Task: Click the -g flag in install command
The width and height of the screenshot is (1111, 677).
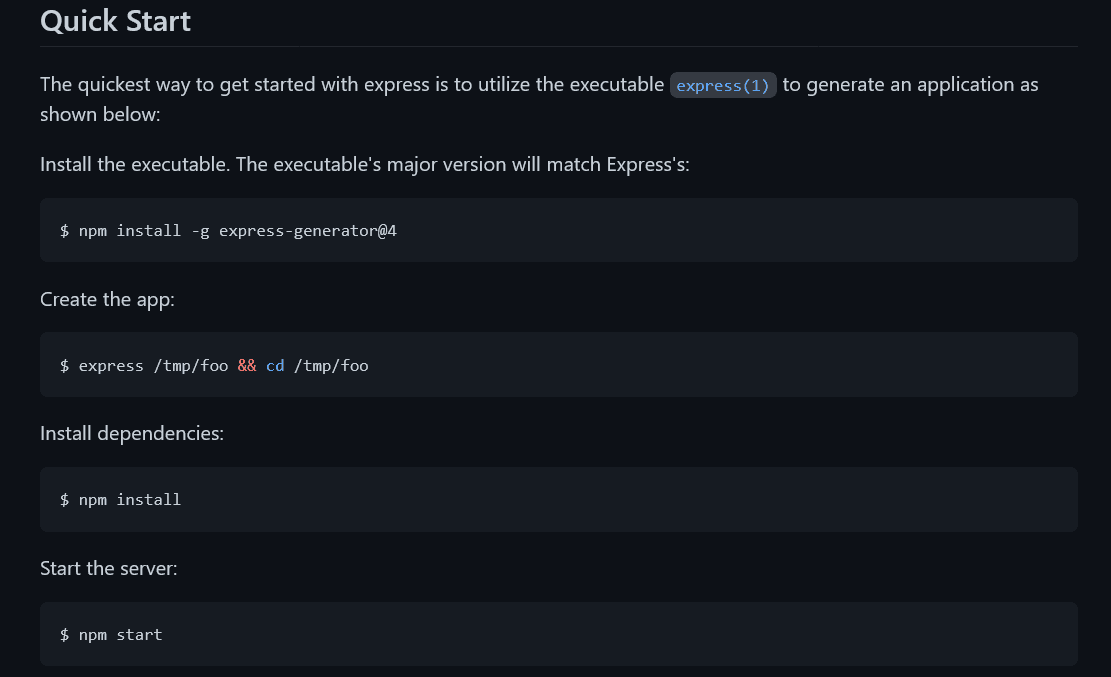Action: [x=200, y=231]
